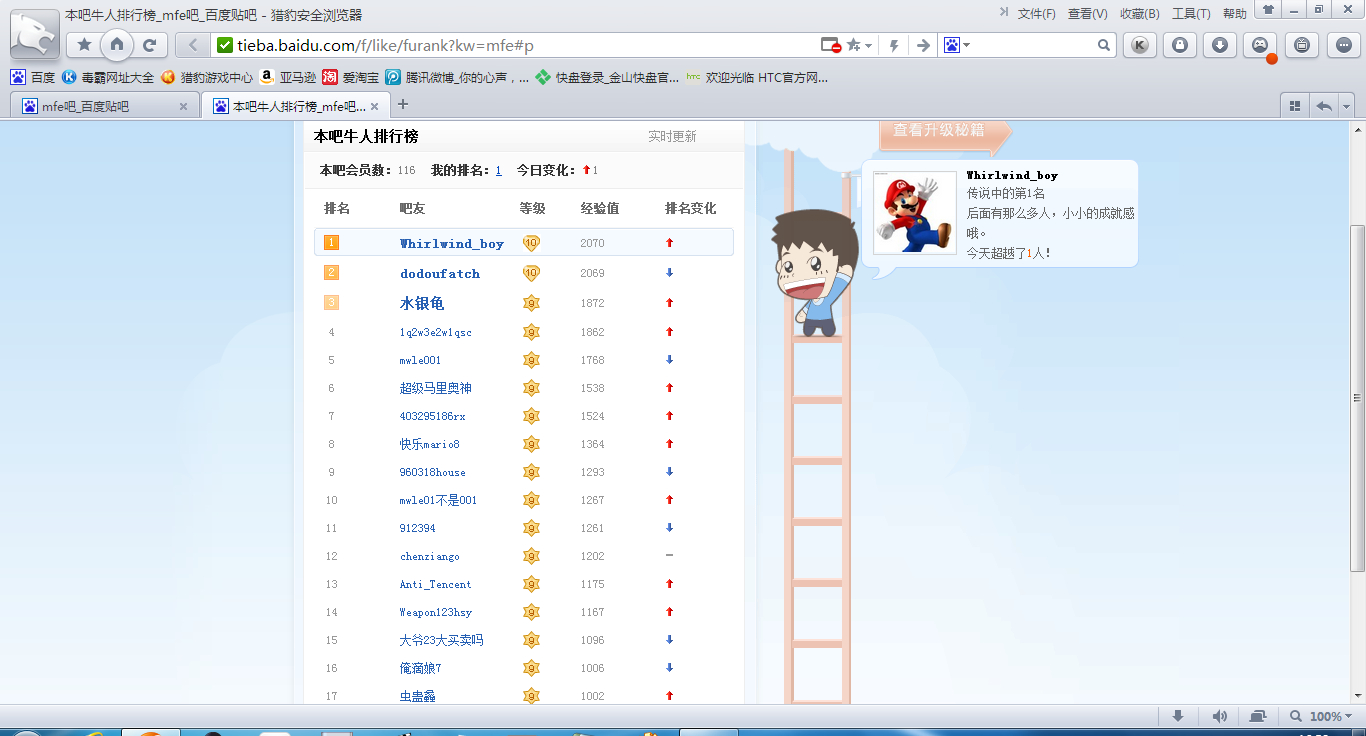Image resolution: width=1366 pixels, height=736 pixels.
Task: Open a new tab with the plus button
Action: (403, 104)
